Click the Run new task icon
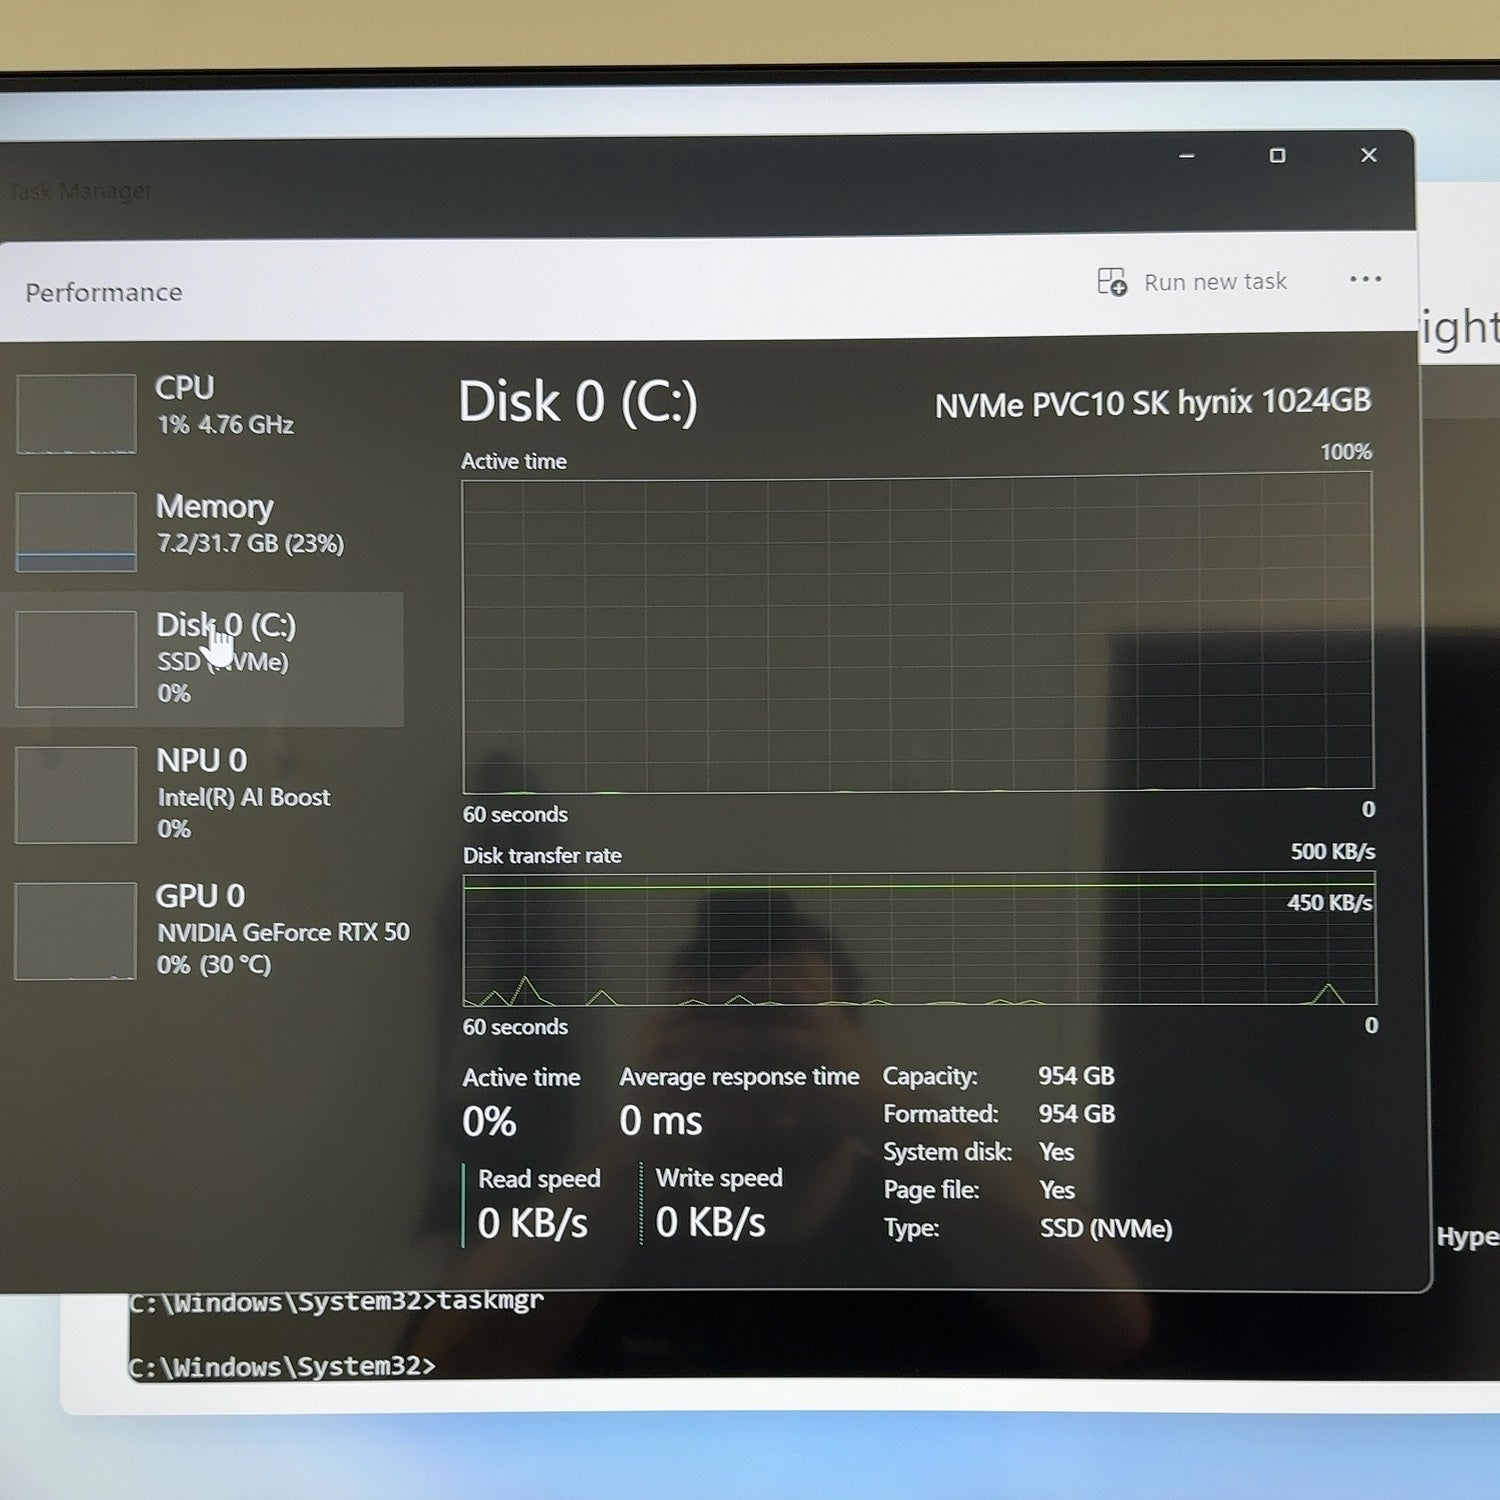Screen dimensions: 1500x1500 [x=1111, y=282]
